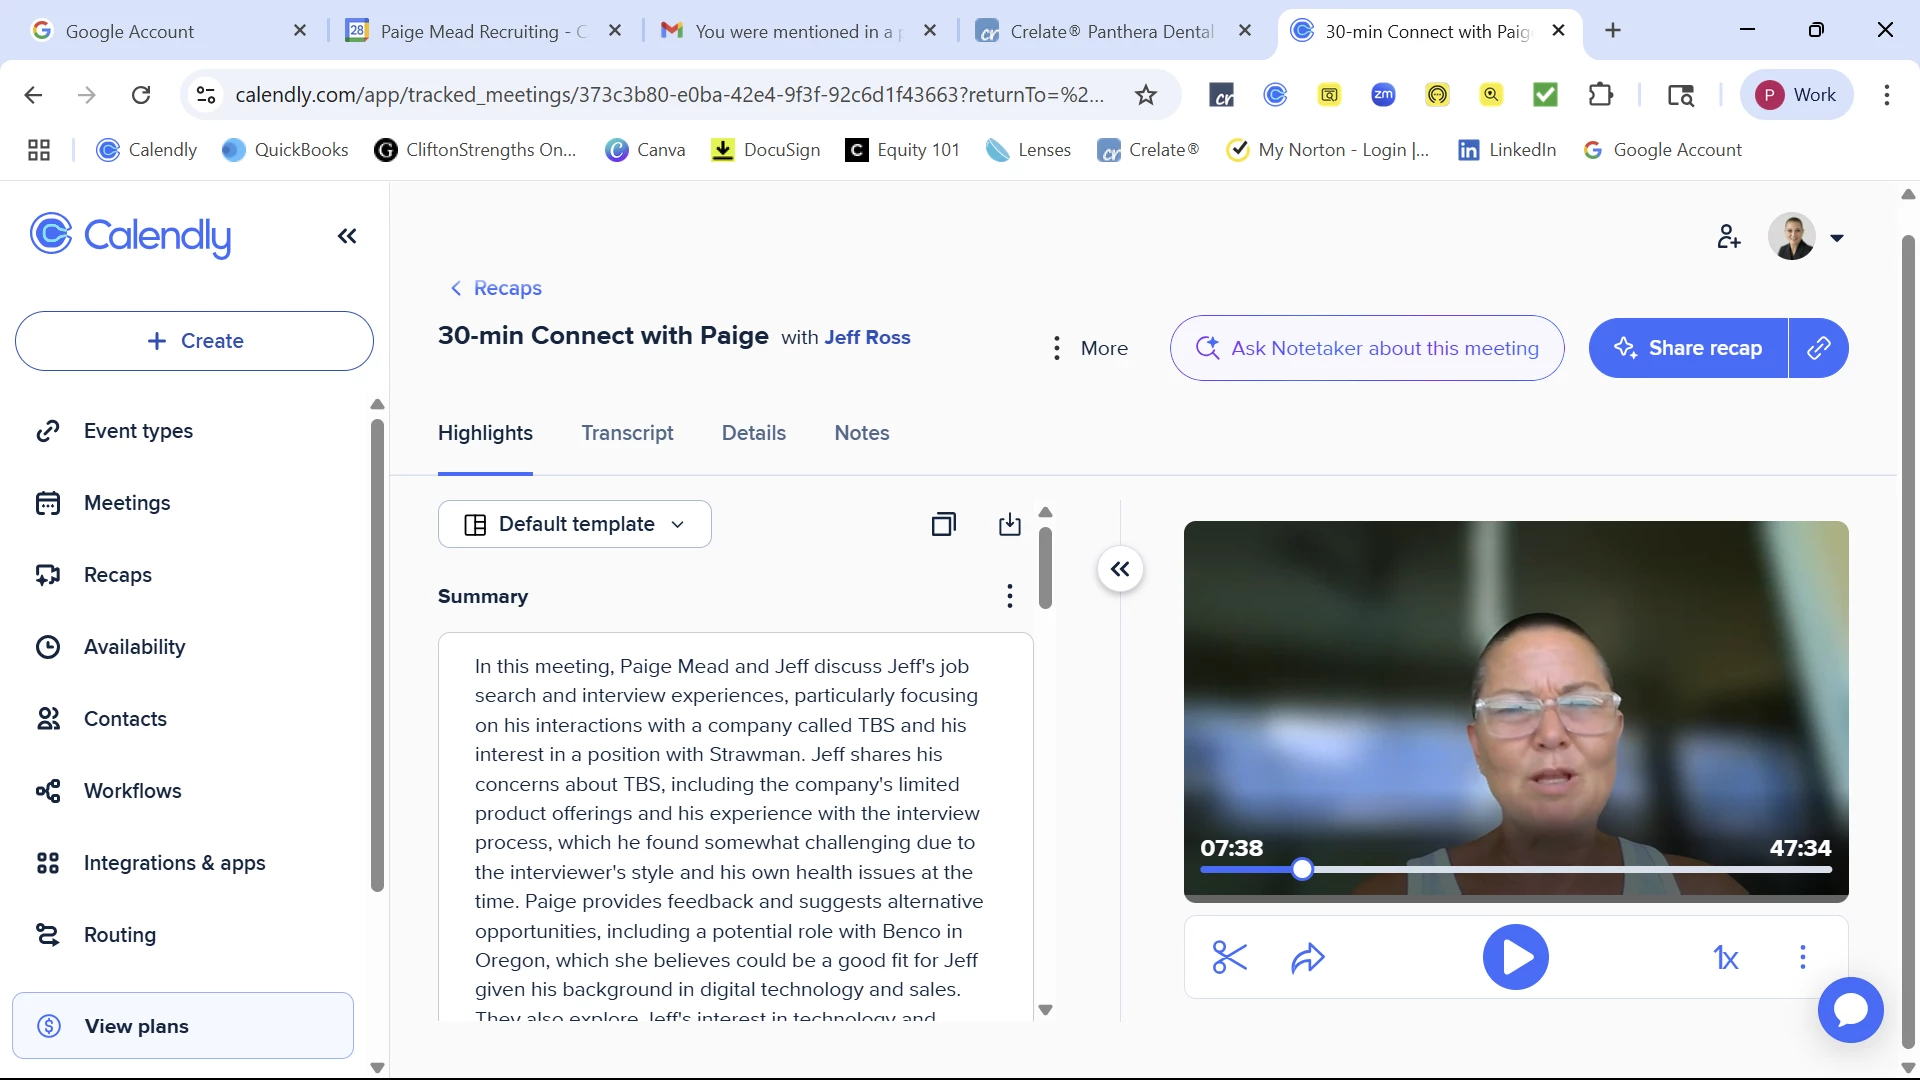Open the browser Extensions puzzle icon

click(1601, 95)
